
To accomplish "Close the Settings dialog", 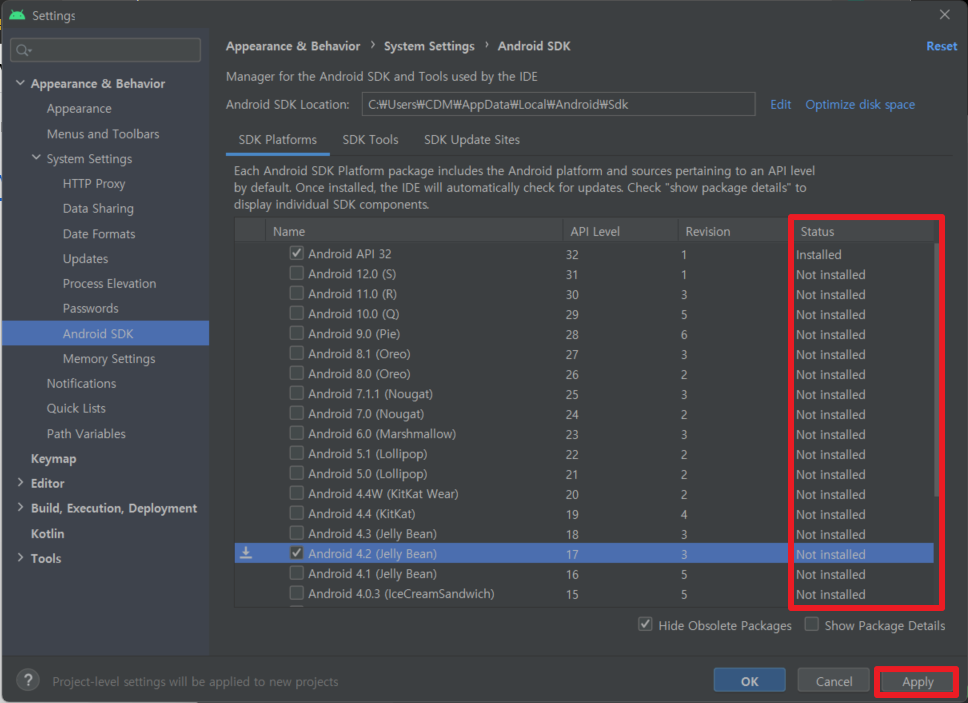I will tap(945, 15).
